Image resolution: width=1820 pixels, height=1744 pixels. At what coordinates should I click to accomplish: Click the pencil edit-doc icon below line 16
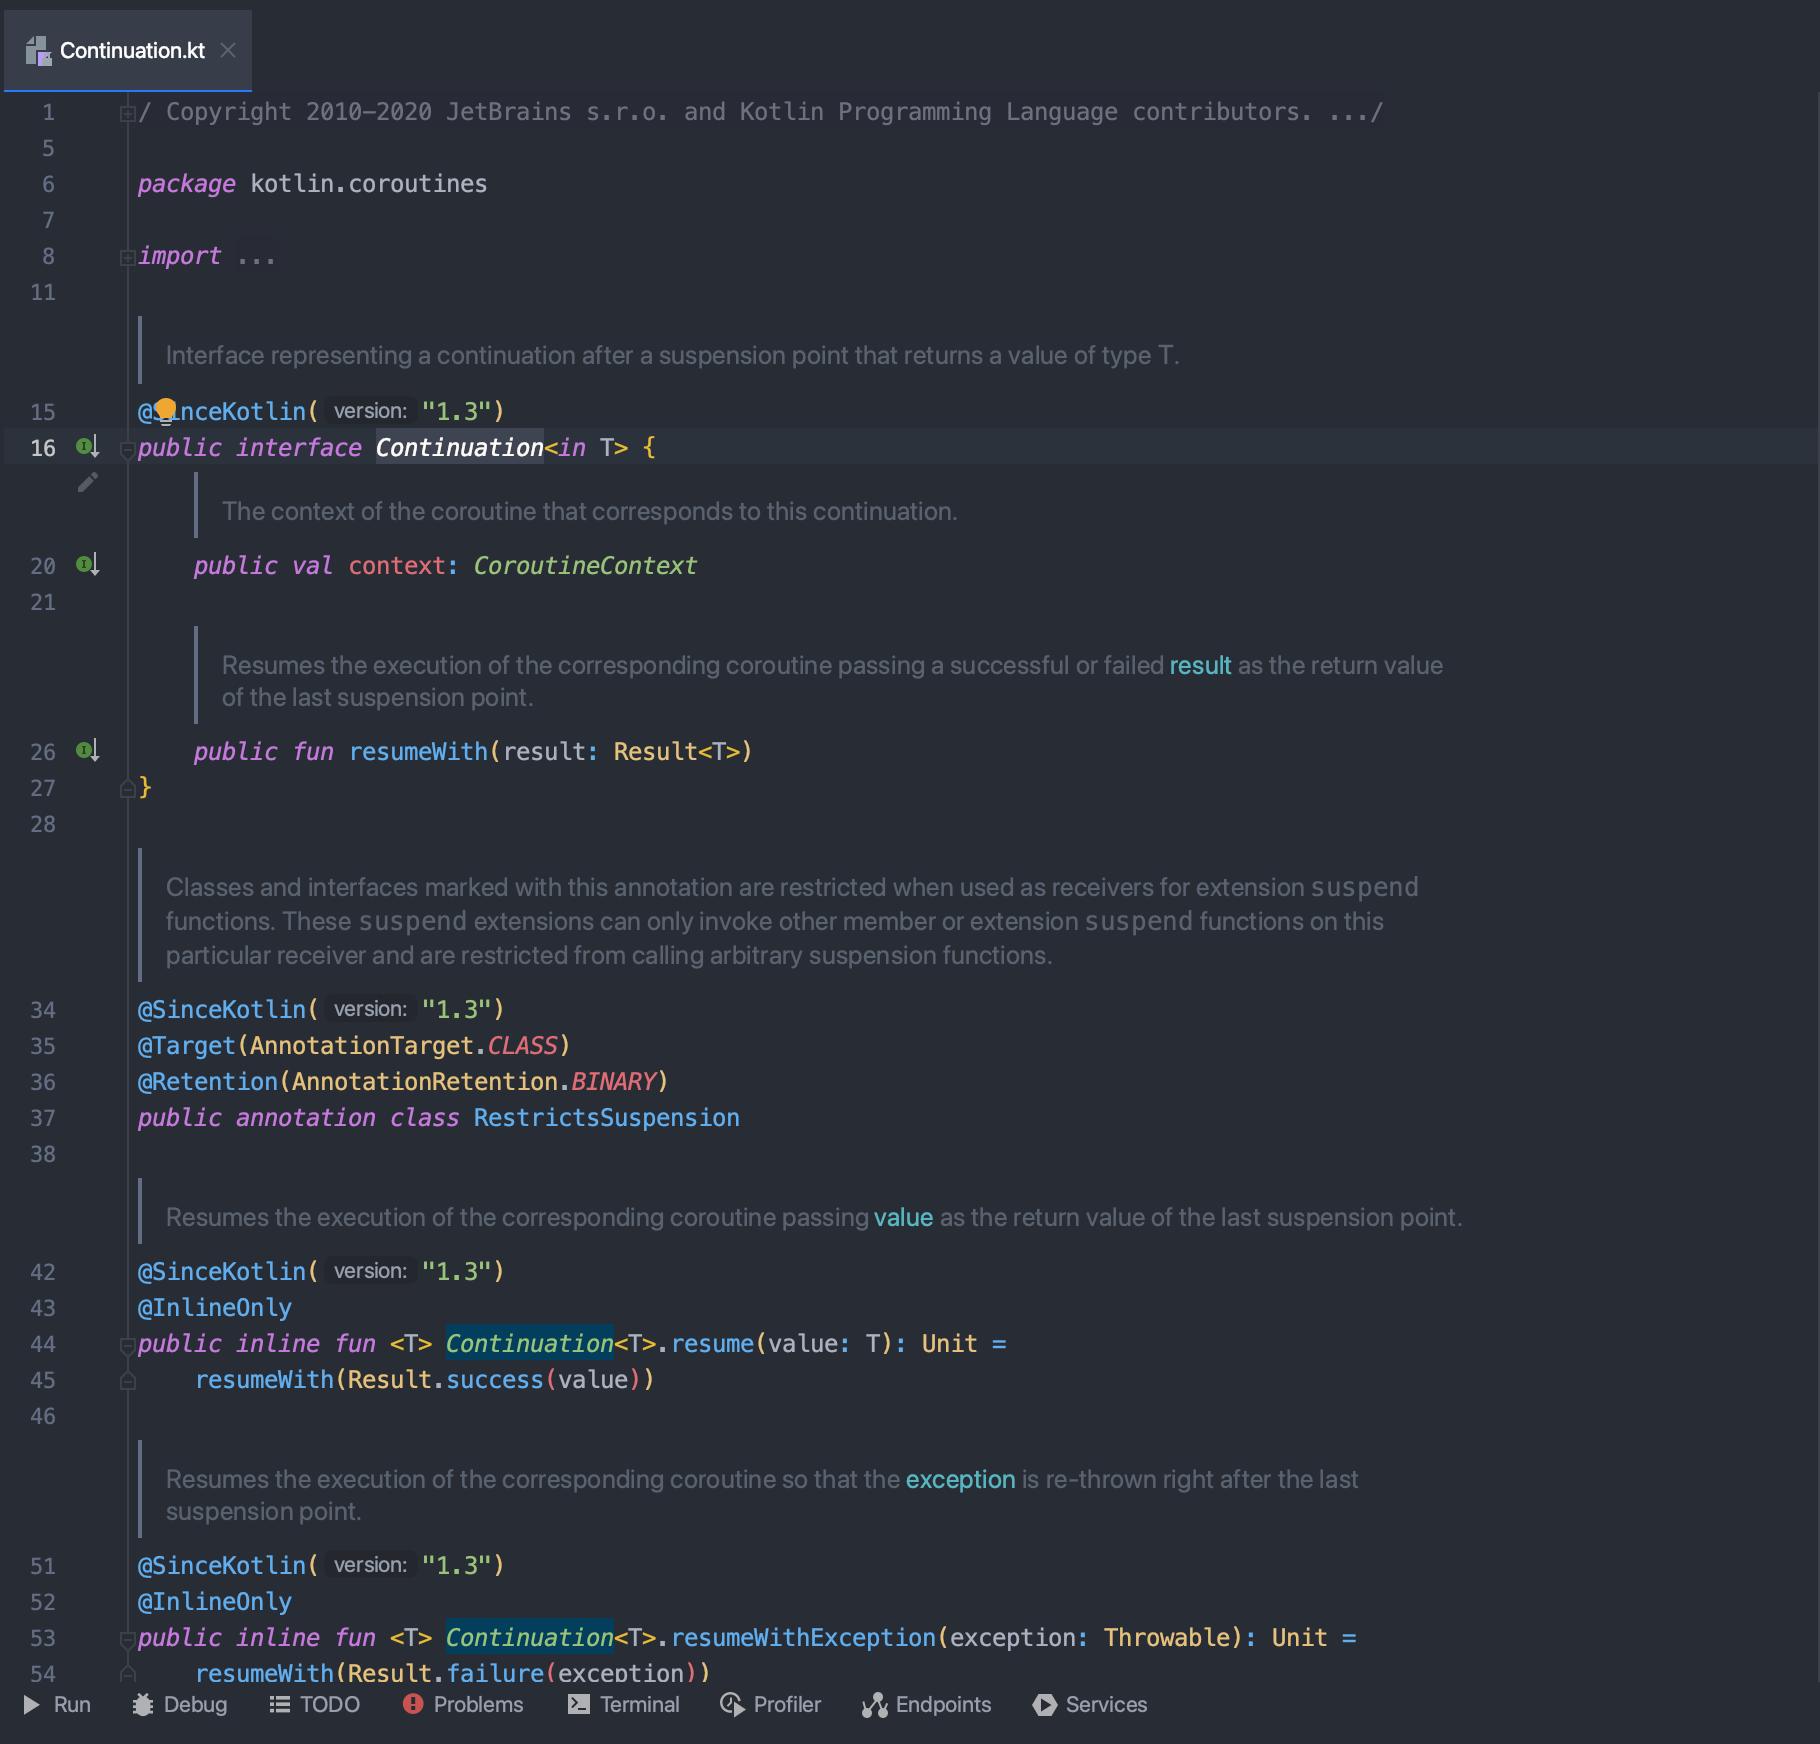[88, 483]
